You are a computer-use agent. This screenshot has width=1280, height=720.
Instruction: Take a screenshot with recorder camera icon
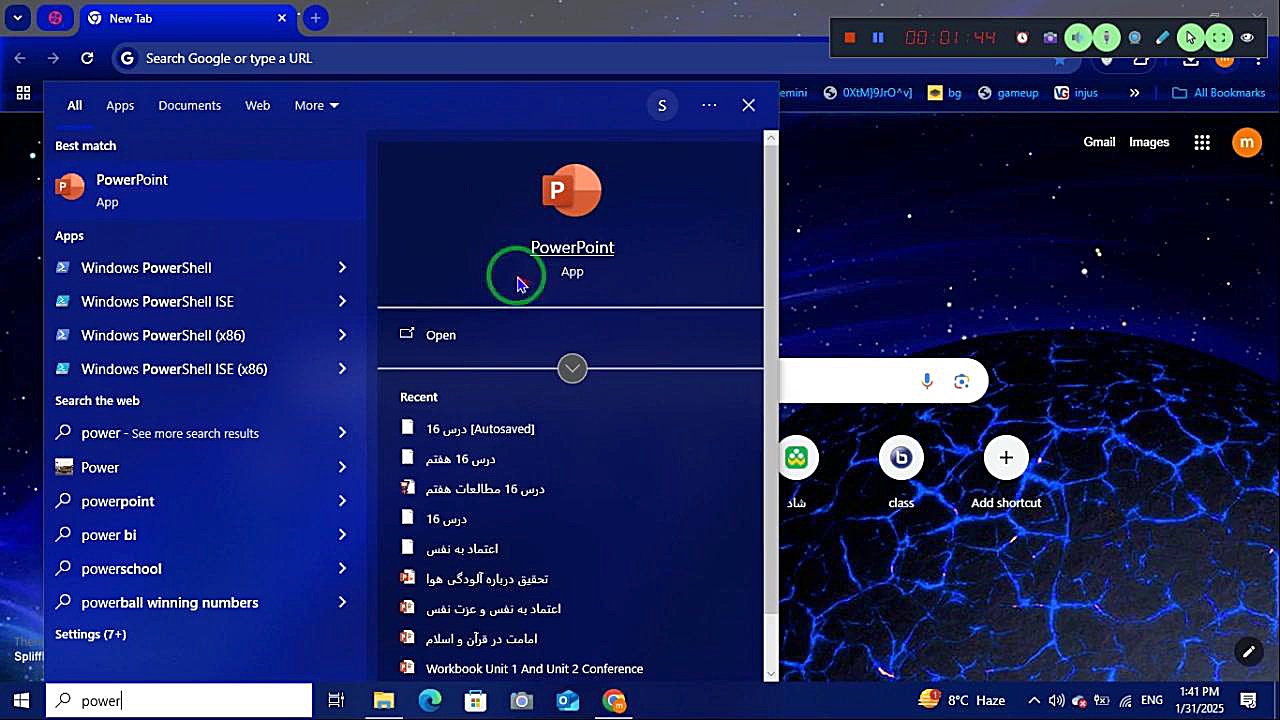point(1050,38)
